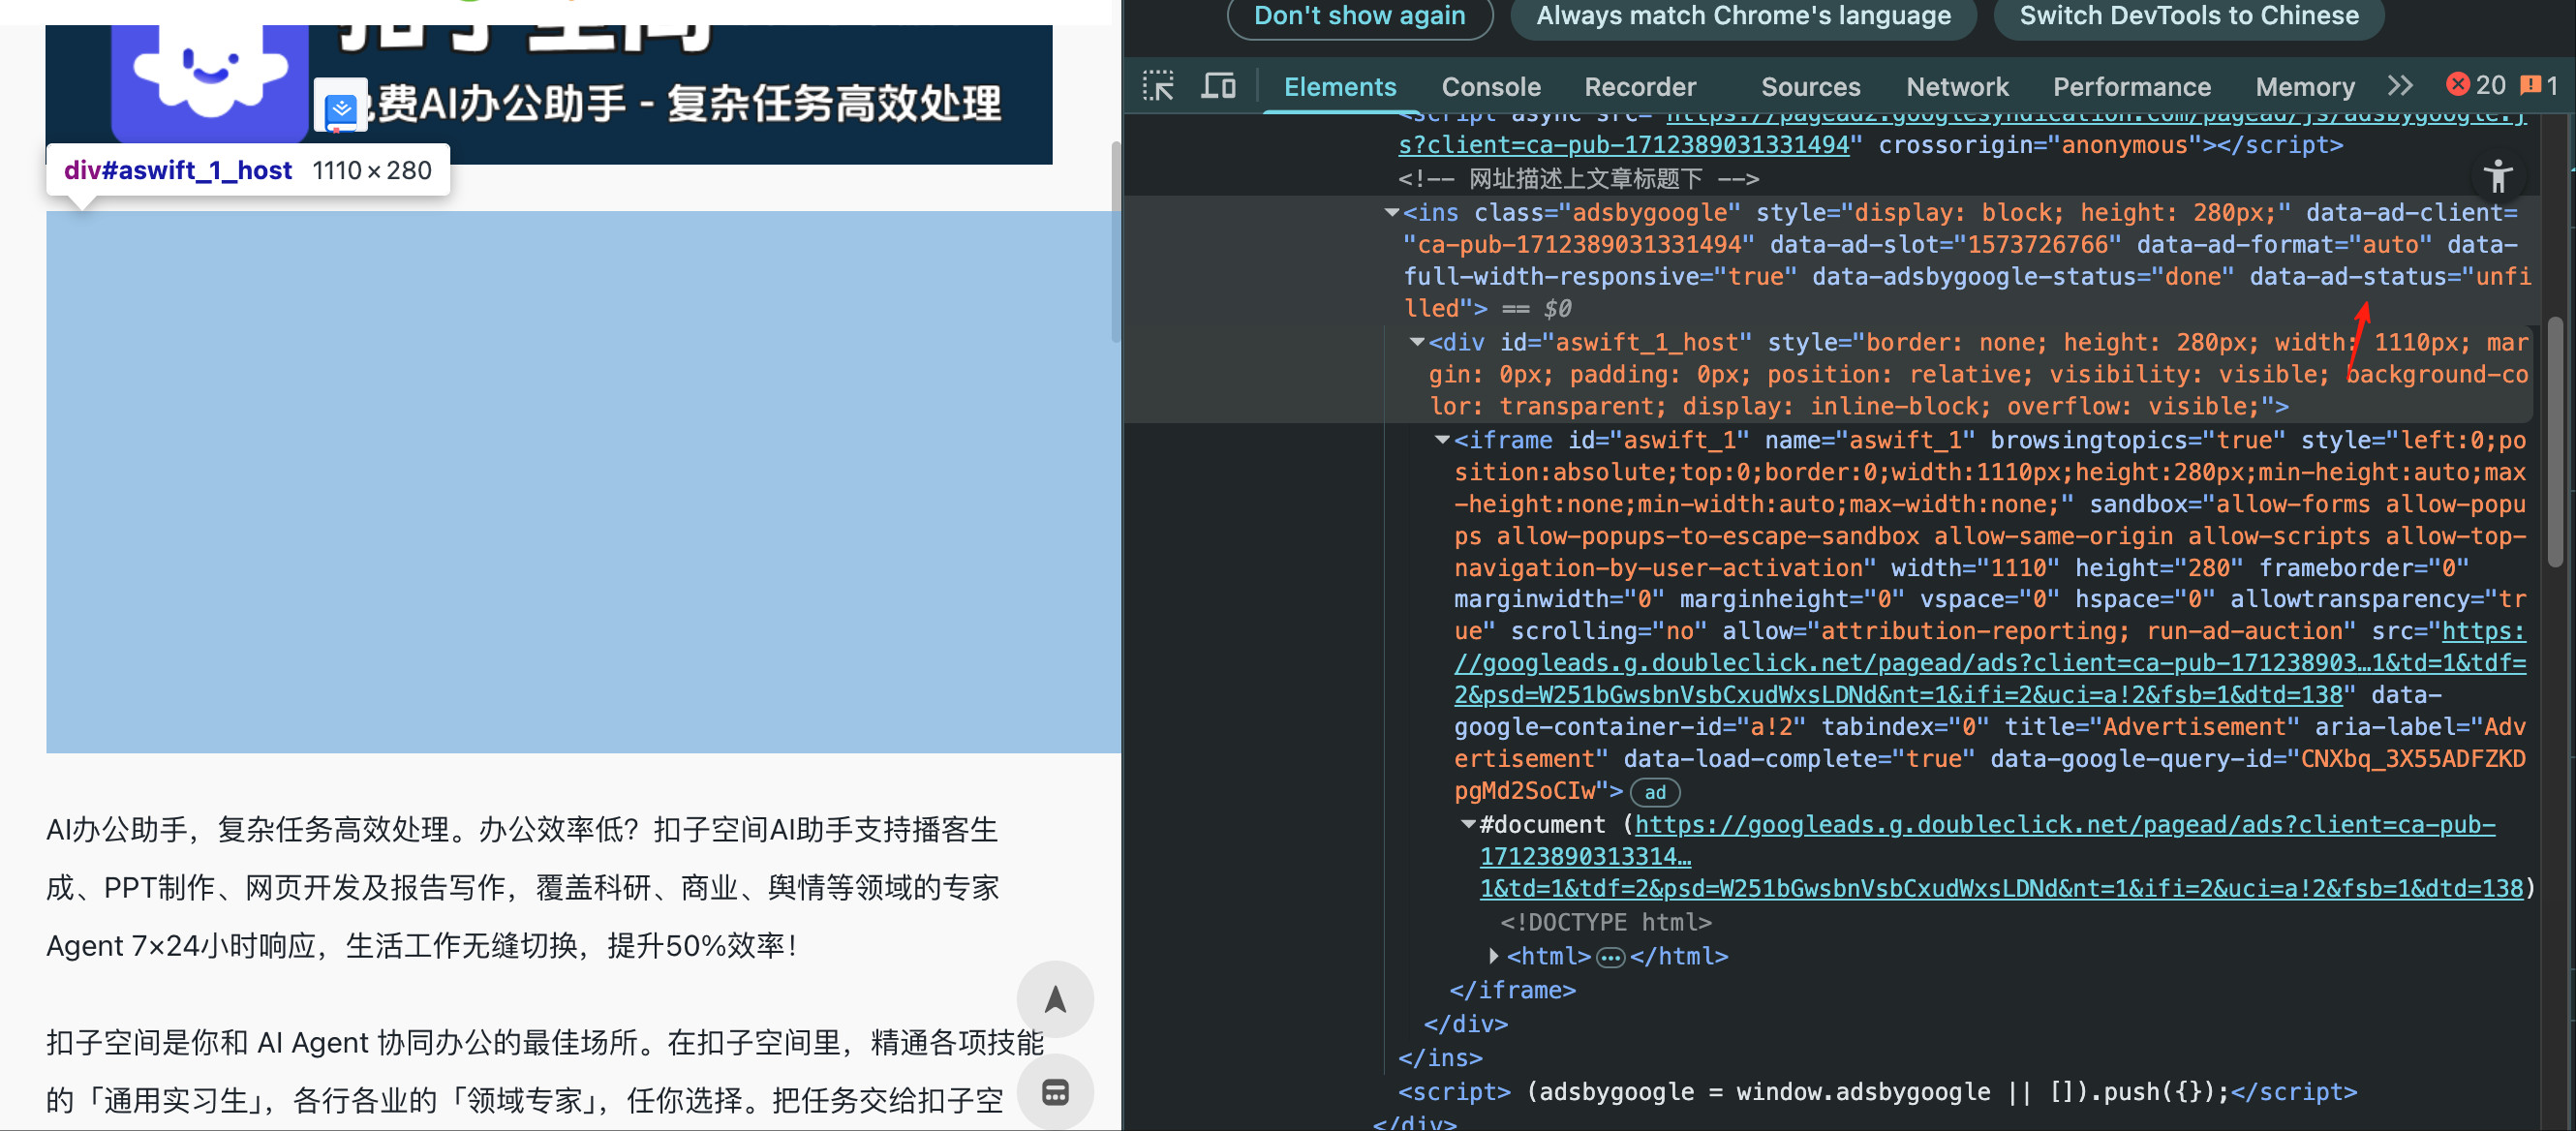The width and height of the screenshot is (2576, 1131).
Task: Show more DevTools tabs via chevron
Action: [x=2400, y=86]
